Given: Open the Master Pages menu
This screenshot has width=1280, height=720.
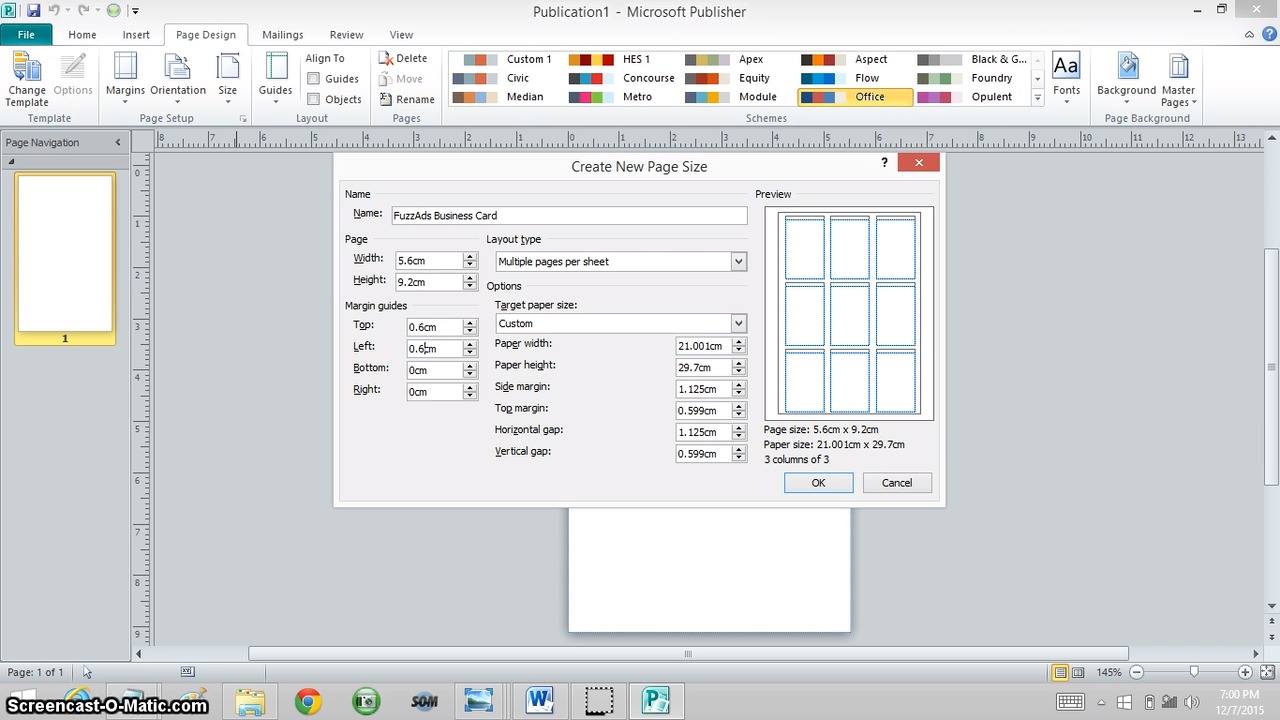Looking at the screenshot, I should [x=1179, y=80].
